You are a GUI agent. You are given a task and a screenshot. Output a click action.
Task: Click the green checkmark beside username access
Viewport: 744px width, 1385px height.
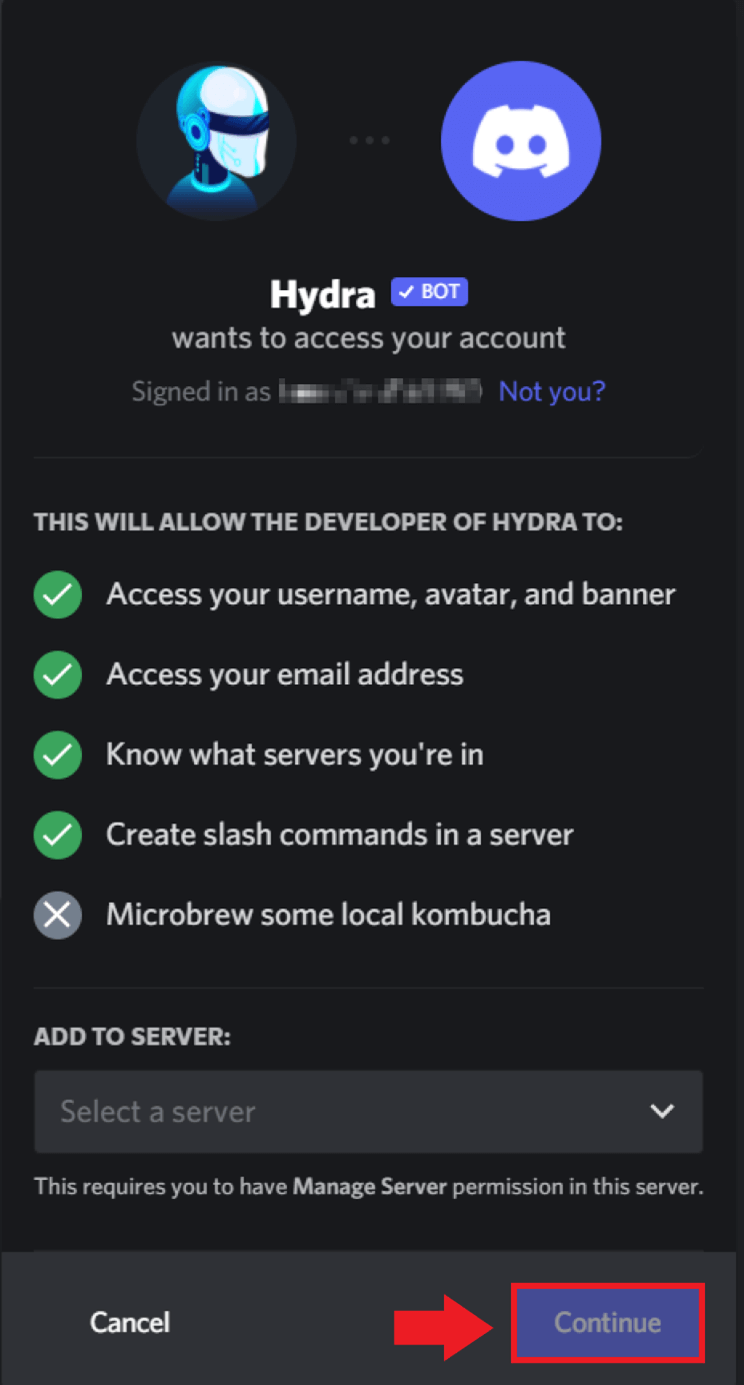point(58,595)
